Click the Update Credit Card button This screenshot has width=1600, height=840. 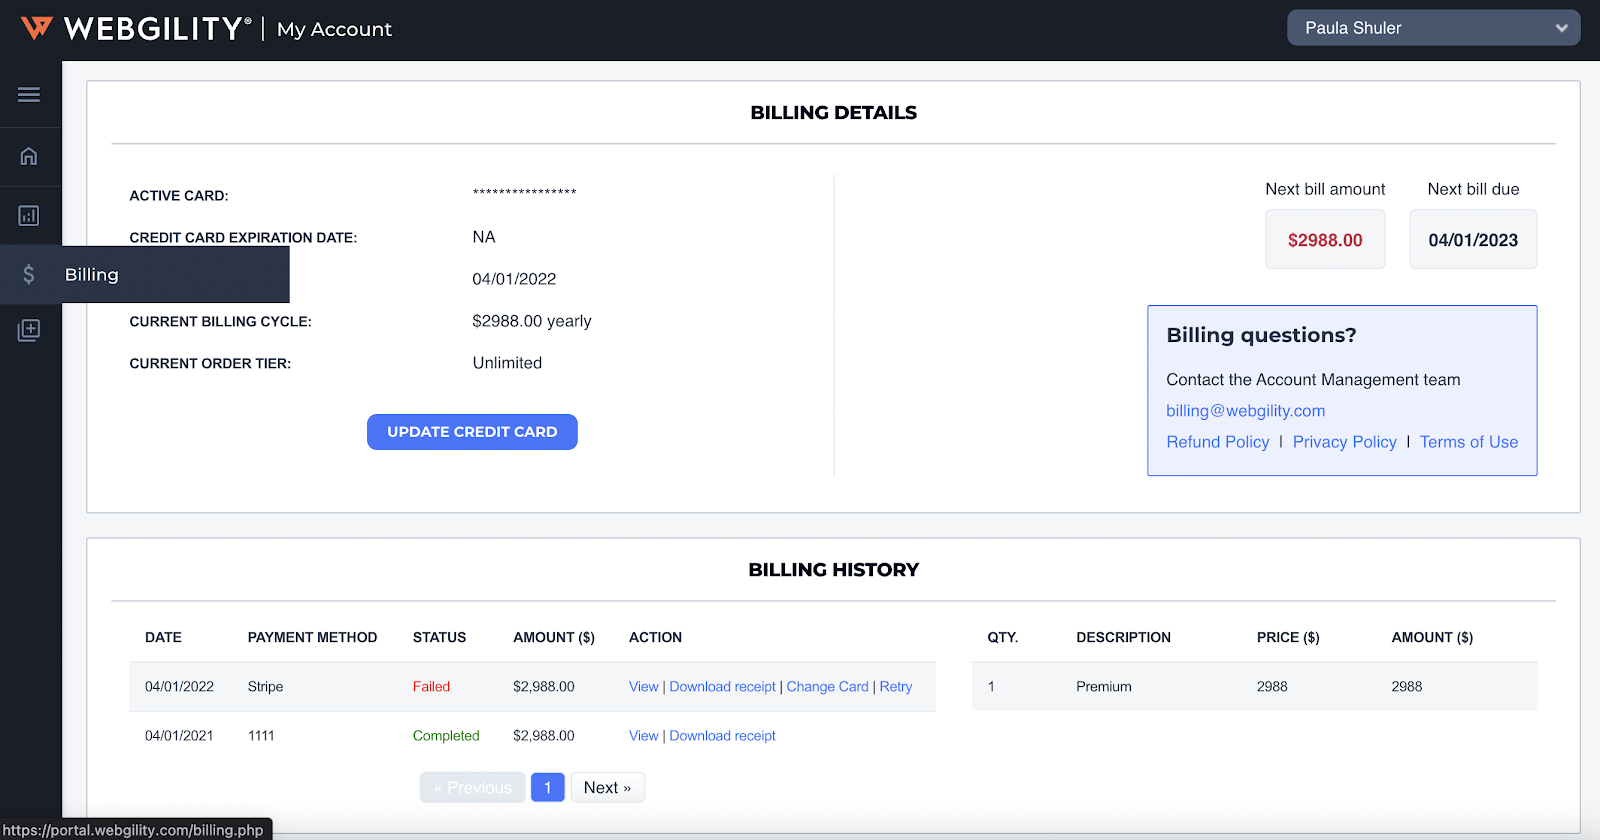[472, 432]
